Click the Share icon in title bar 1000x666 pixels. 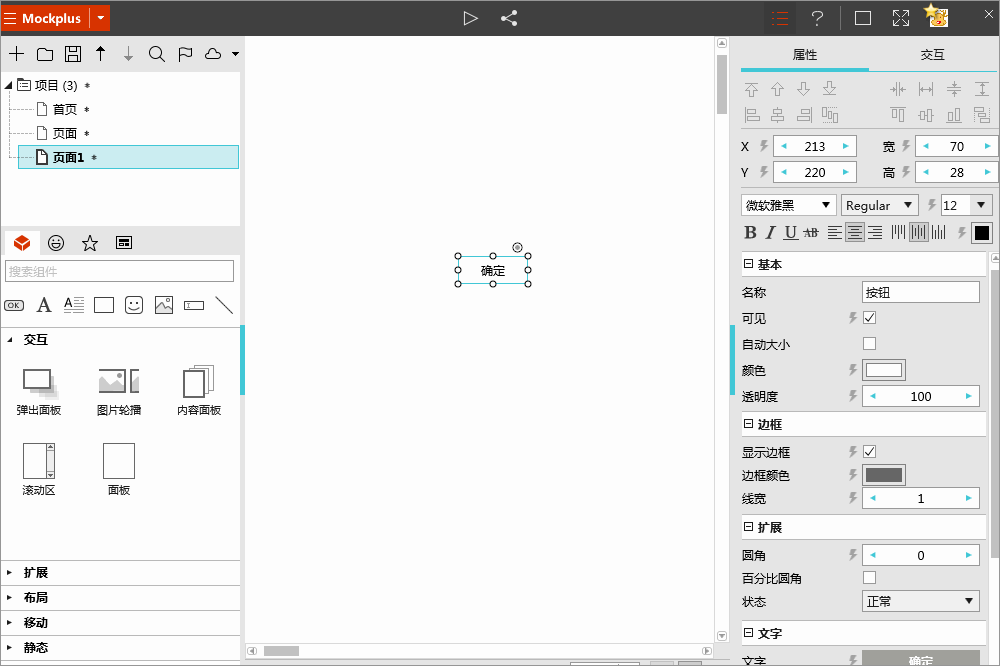pos(509,18)
